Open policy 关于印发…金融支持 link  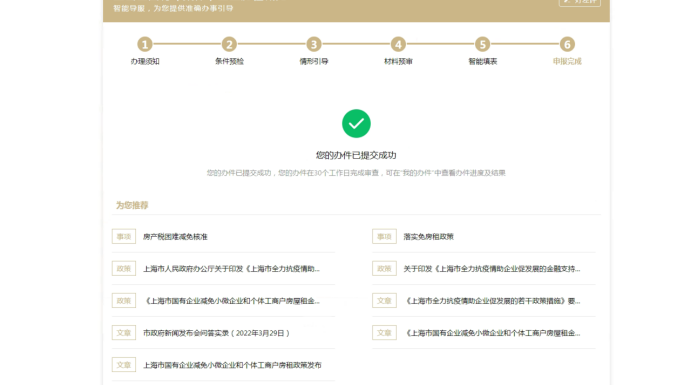click(492, 269)
